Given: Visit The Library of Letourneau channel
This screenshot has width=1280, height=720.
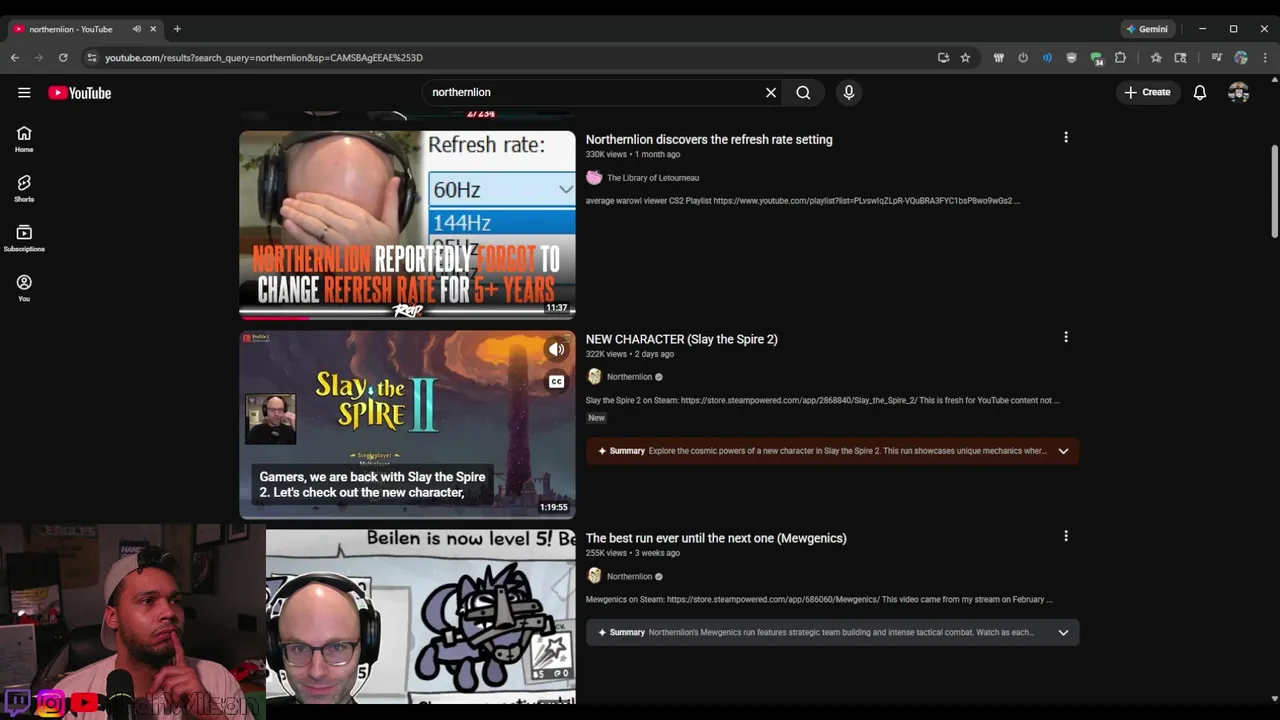Looking at the screenshot, I should click(x=653, y=178).
